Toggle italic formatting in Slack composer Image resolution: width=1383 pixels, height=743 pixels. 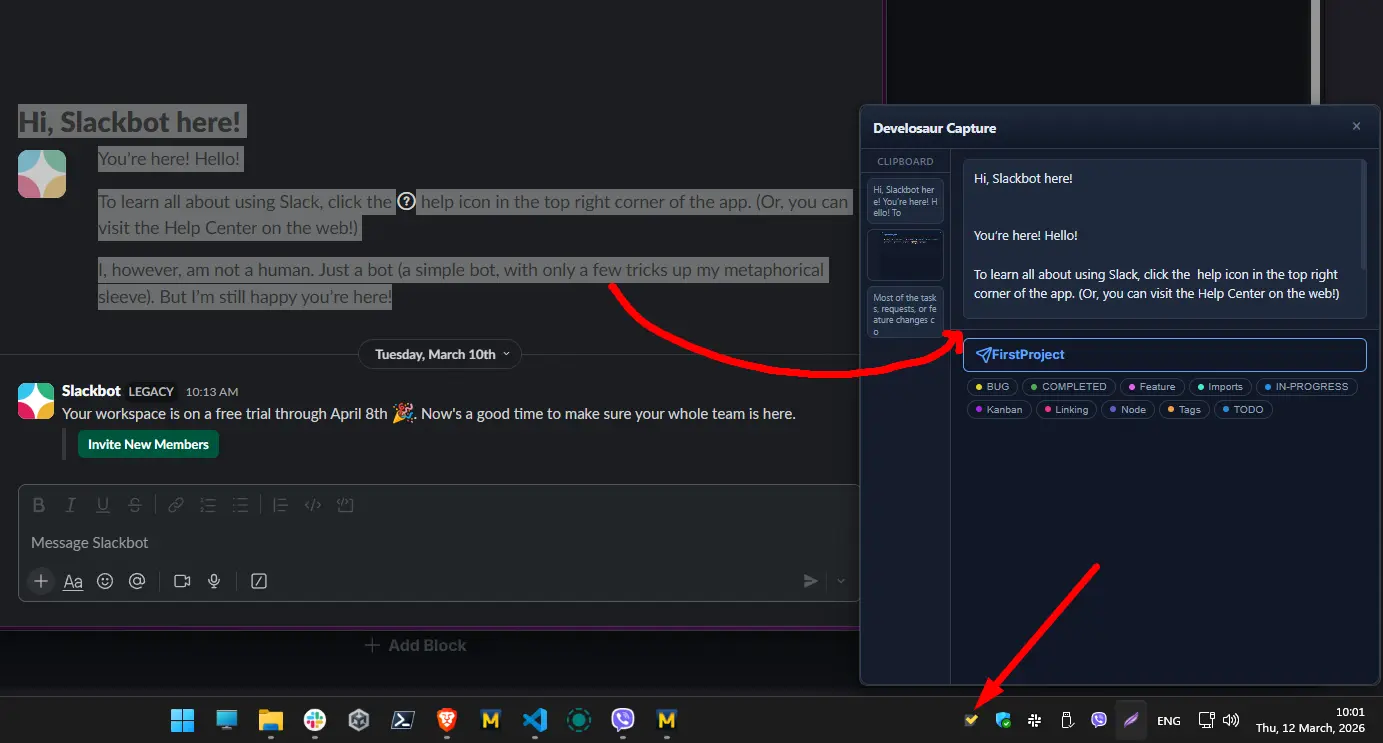(71, 505)
